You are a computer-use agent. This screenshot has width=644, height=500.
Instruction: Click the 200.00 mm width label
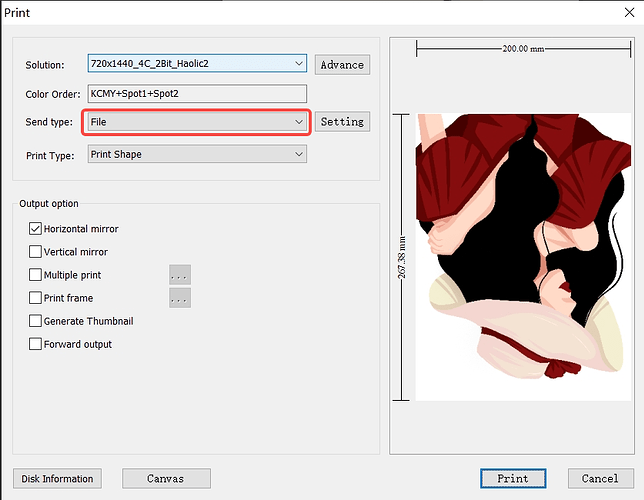point(523,49)
